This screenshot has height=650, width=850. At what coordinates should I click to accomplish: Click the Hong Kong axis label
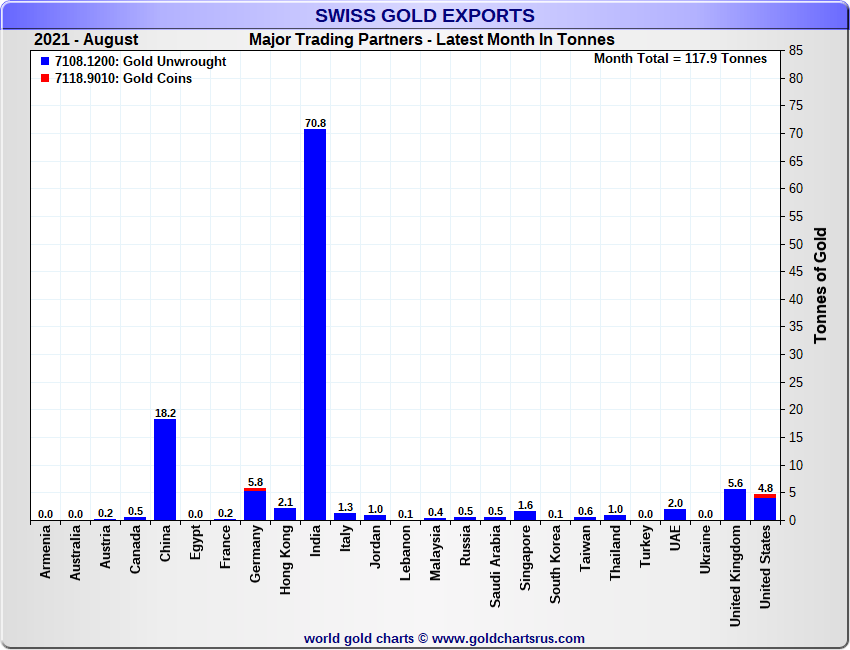pyautogui.click(x=286, y=560)
